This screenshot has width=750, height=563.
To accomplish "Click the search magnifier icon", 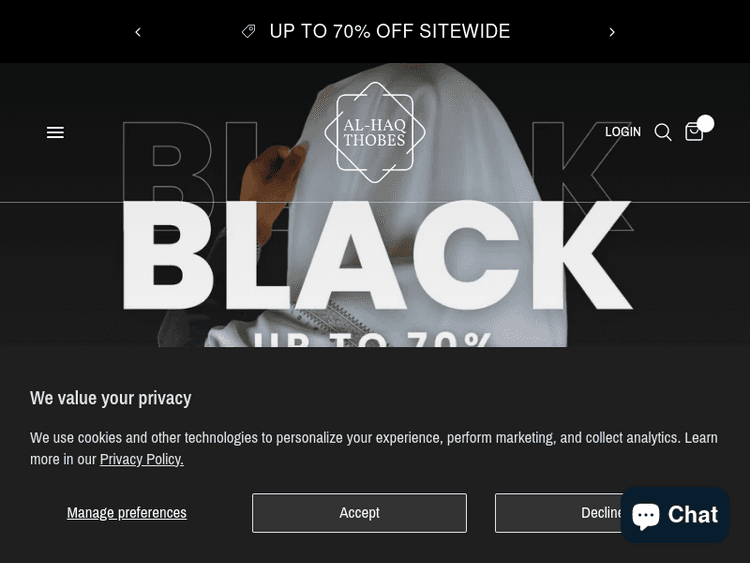I will (663, 132).
